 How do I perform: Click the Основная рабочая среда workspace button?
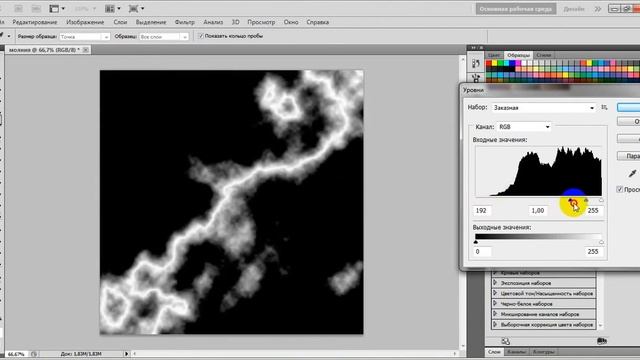pos(516,9)
